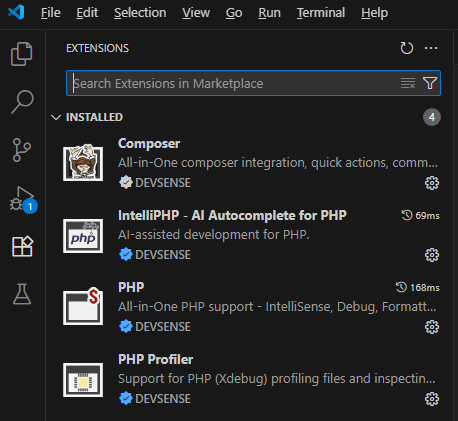
Task: Click 'All-in-One composer integration' description
Action: [278, 163]
